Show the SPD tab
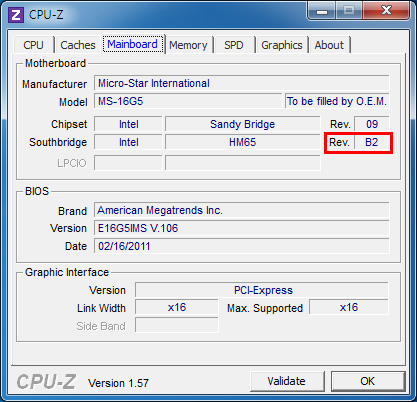This screenshot has height=402, width=417. click(x=234, y=45)
